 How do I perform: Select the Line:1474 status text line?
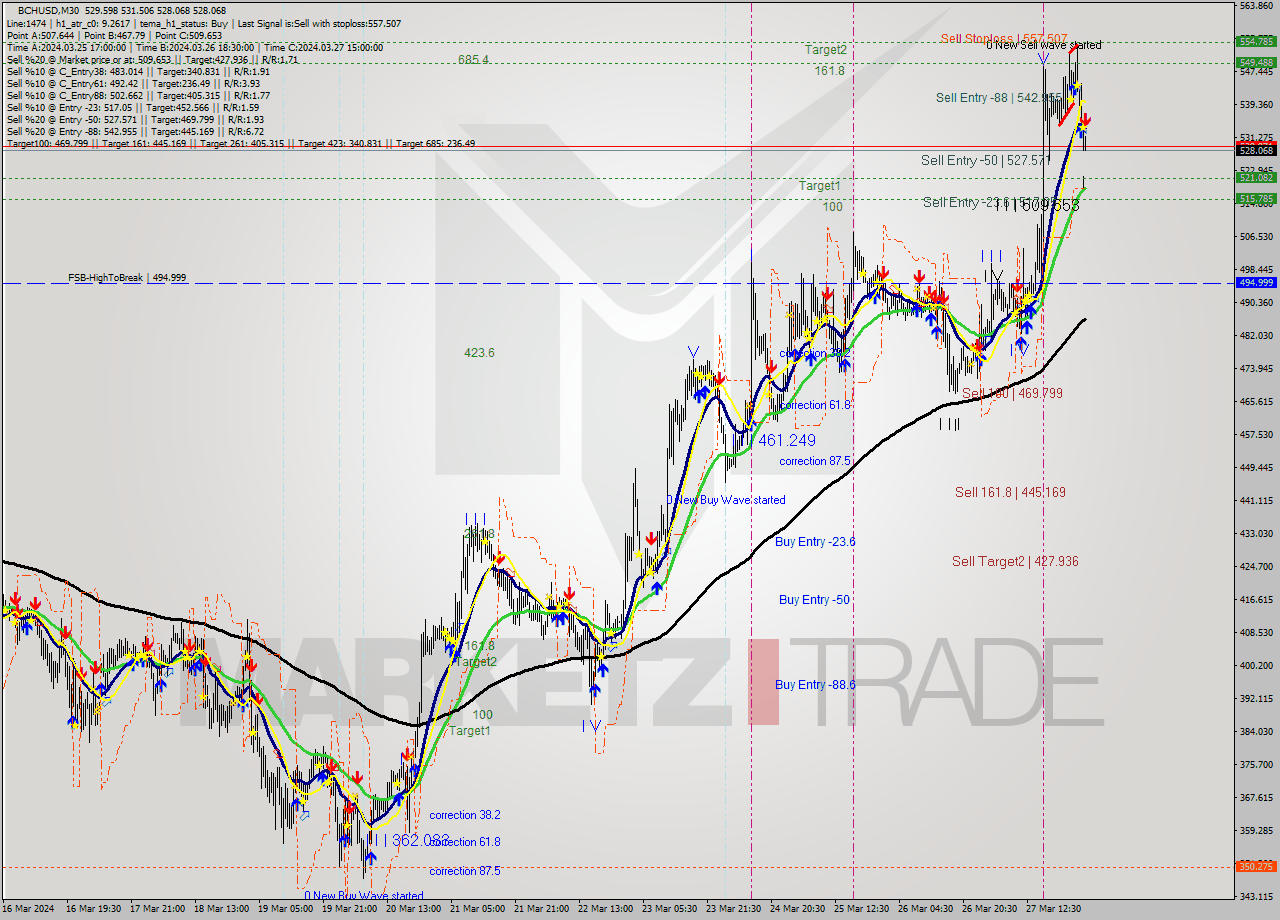[x=203, y=22]
